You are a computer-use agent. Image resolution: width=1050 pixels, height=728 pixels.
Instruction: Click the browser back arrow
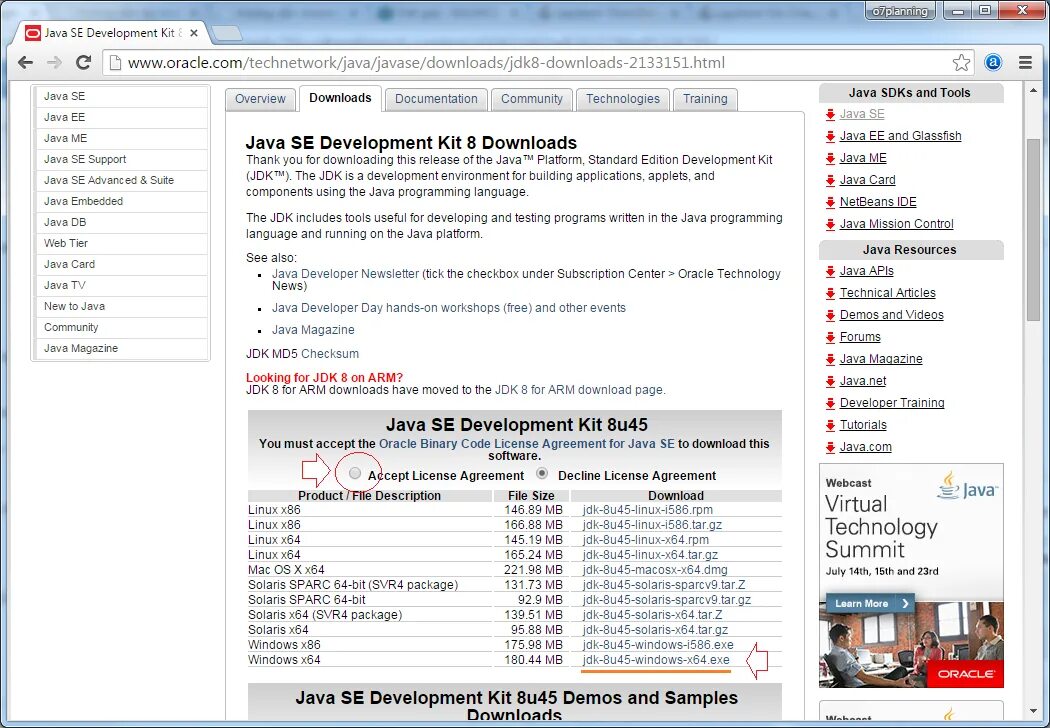click(25, 63)
